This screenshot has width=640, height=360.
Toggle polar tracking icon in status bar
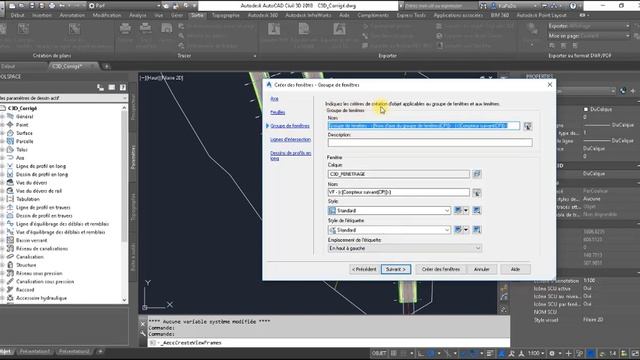point(431,353)
